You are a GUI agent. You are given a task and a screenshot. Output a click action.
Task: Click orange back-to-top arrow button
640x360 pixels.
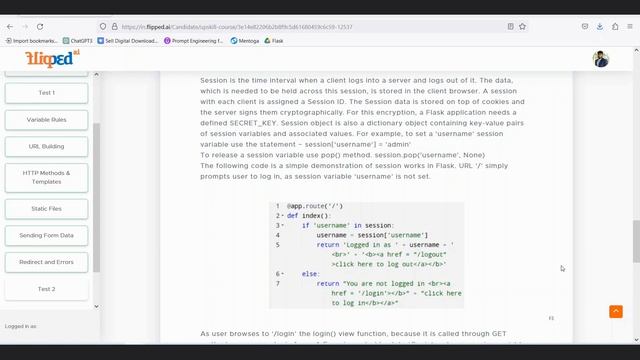coord(616,311)
